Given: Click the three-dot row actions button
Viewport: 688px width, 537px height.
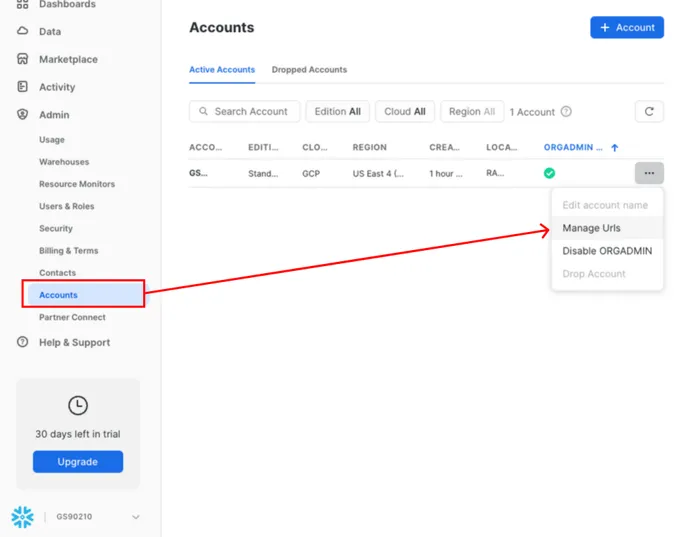Looking at the screenshot, I should tap(649, 173).
